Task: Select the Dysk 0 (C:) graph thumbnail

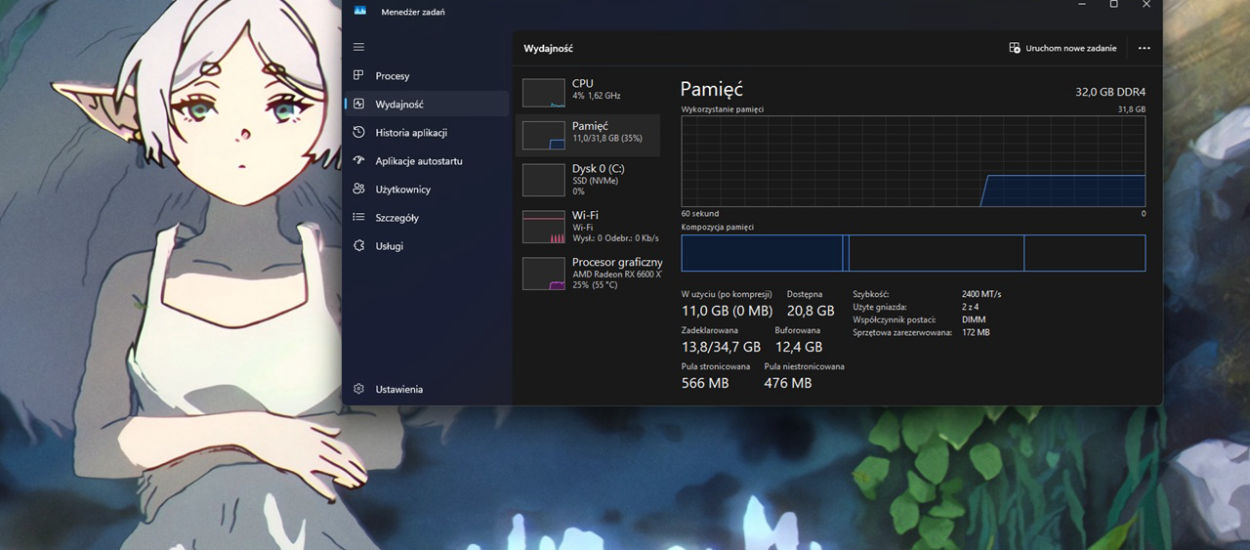Action: click(x=544, y=180)
